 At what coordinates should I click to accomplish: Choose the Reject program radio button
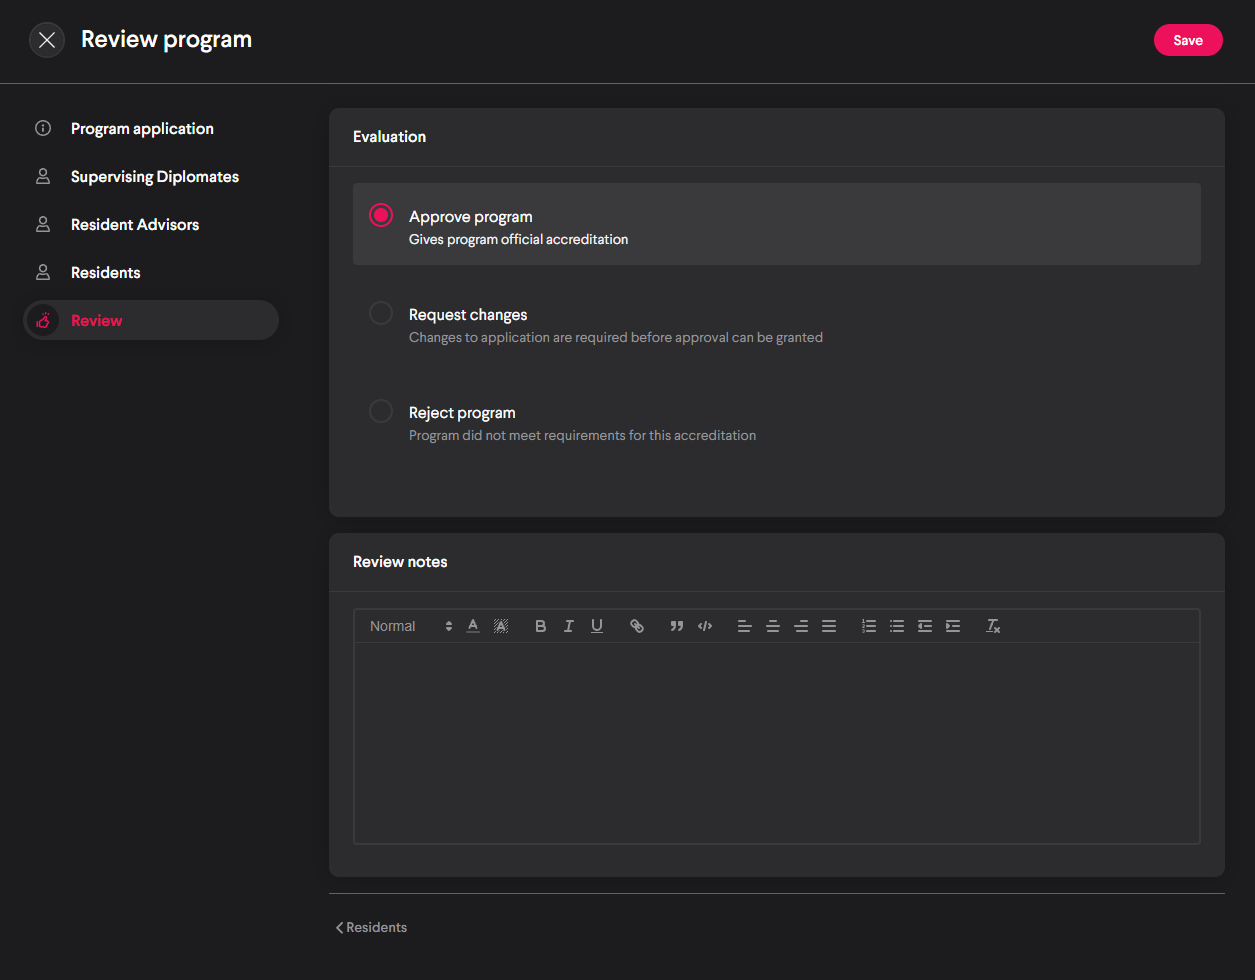(381, 411)
